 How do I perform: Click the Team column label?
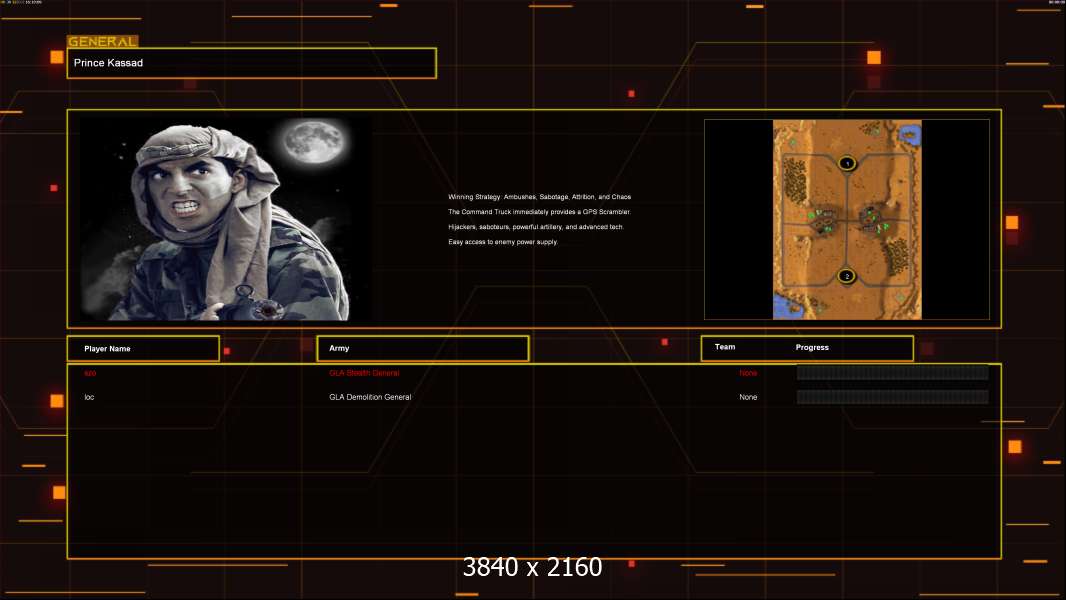tap(725, 347)
